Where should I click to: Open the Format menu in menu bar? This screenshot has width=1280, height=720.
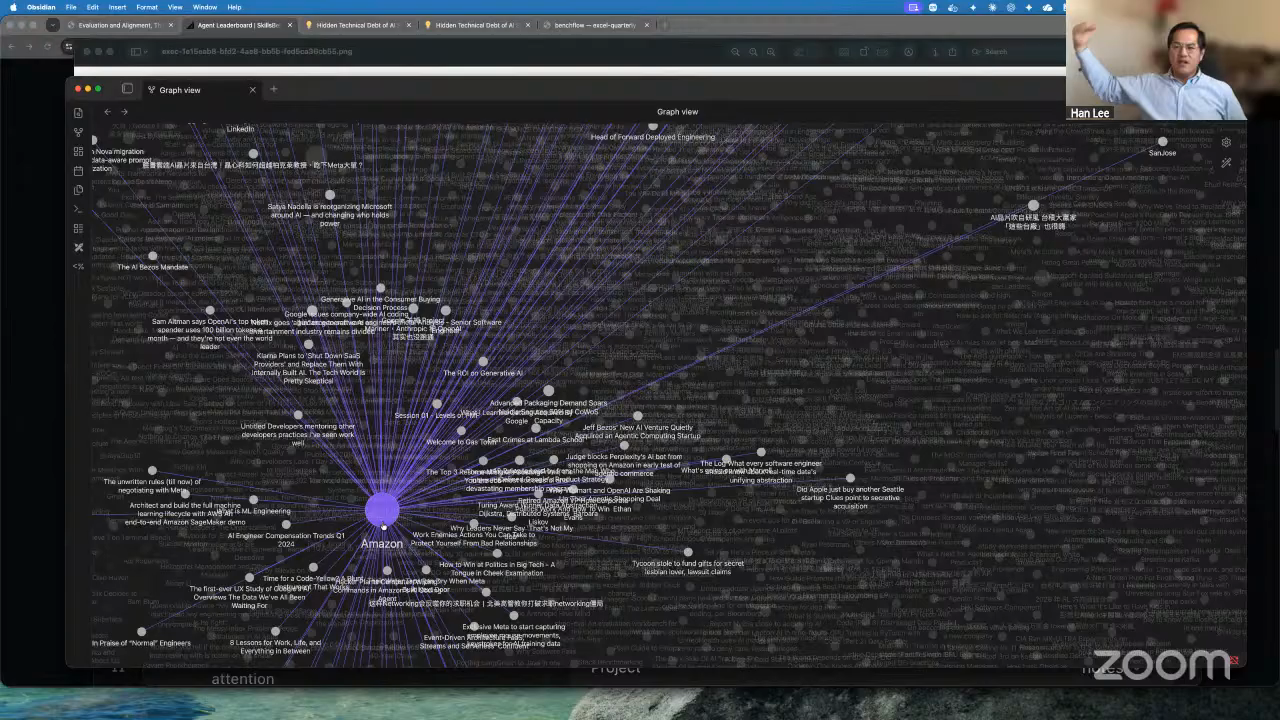(x=147, y=7)
